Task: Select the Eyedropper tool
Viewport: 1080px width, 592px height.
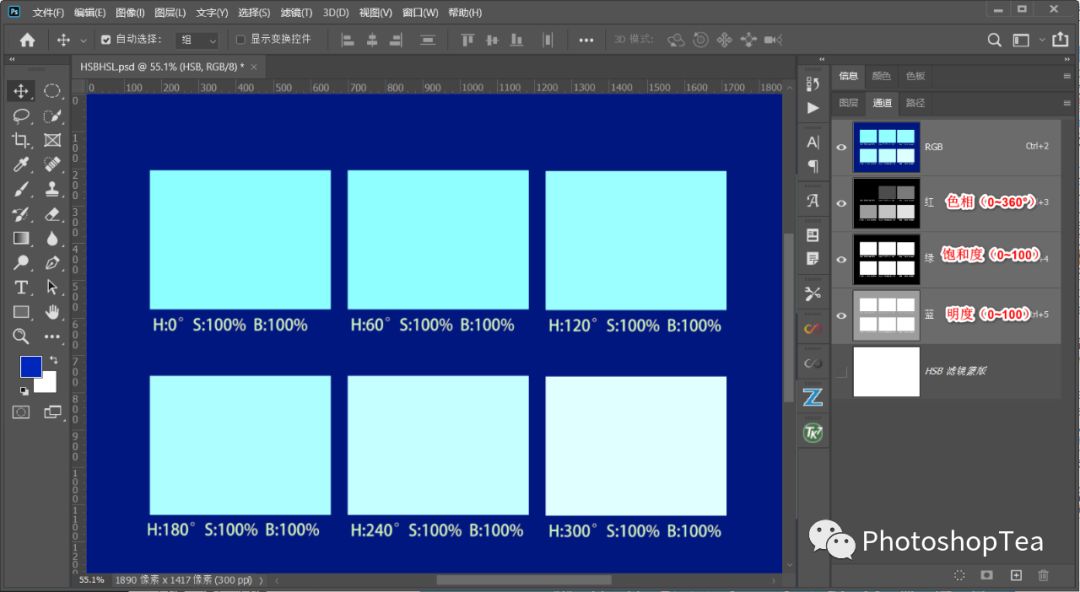Action: coord(21,165)
